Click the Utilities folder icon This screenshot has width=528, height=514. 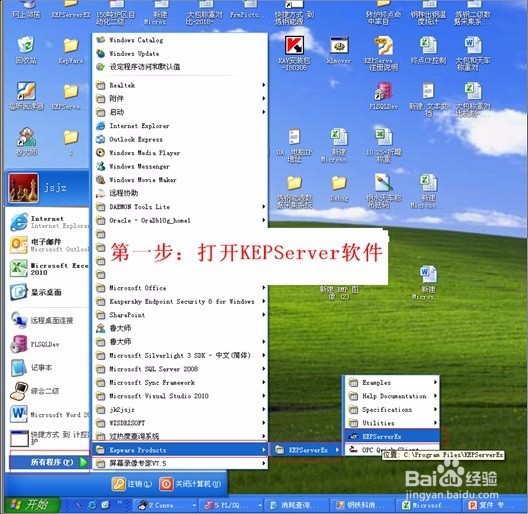coord(353,423)
